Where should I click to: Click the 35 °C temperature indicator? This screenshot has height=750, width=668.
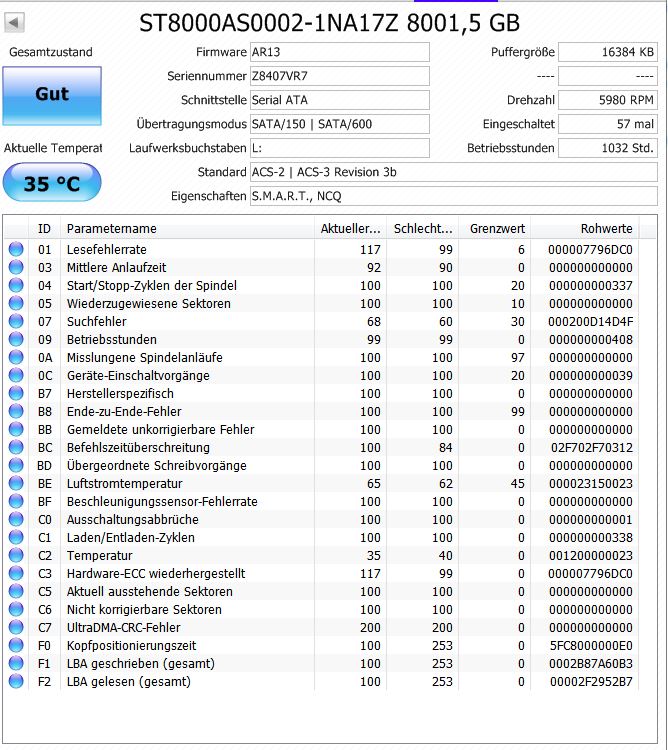click(52, 183)
